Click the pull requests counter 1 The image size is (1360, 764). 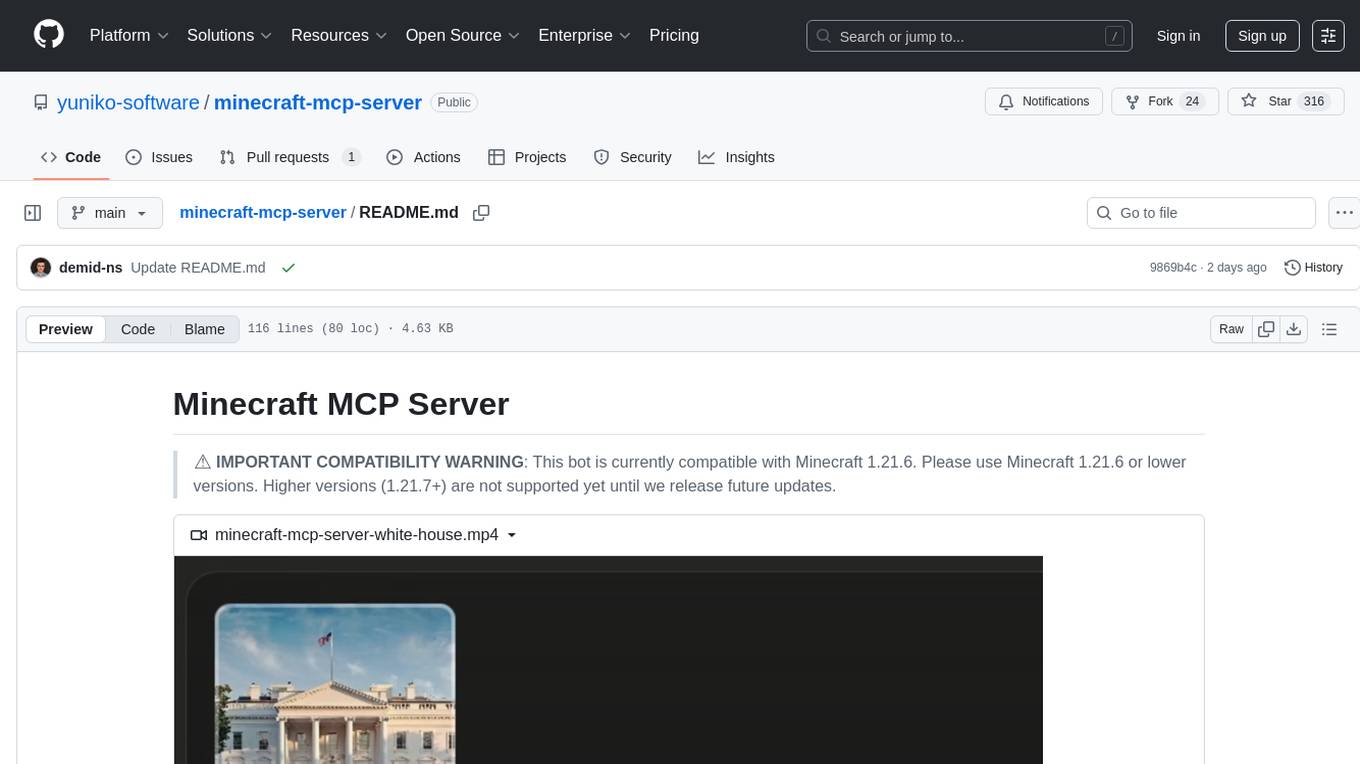coord(351,157)
